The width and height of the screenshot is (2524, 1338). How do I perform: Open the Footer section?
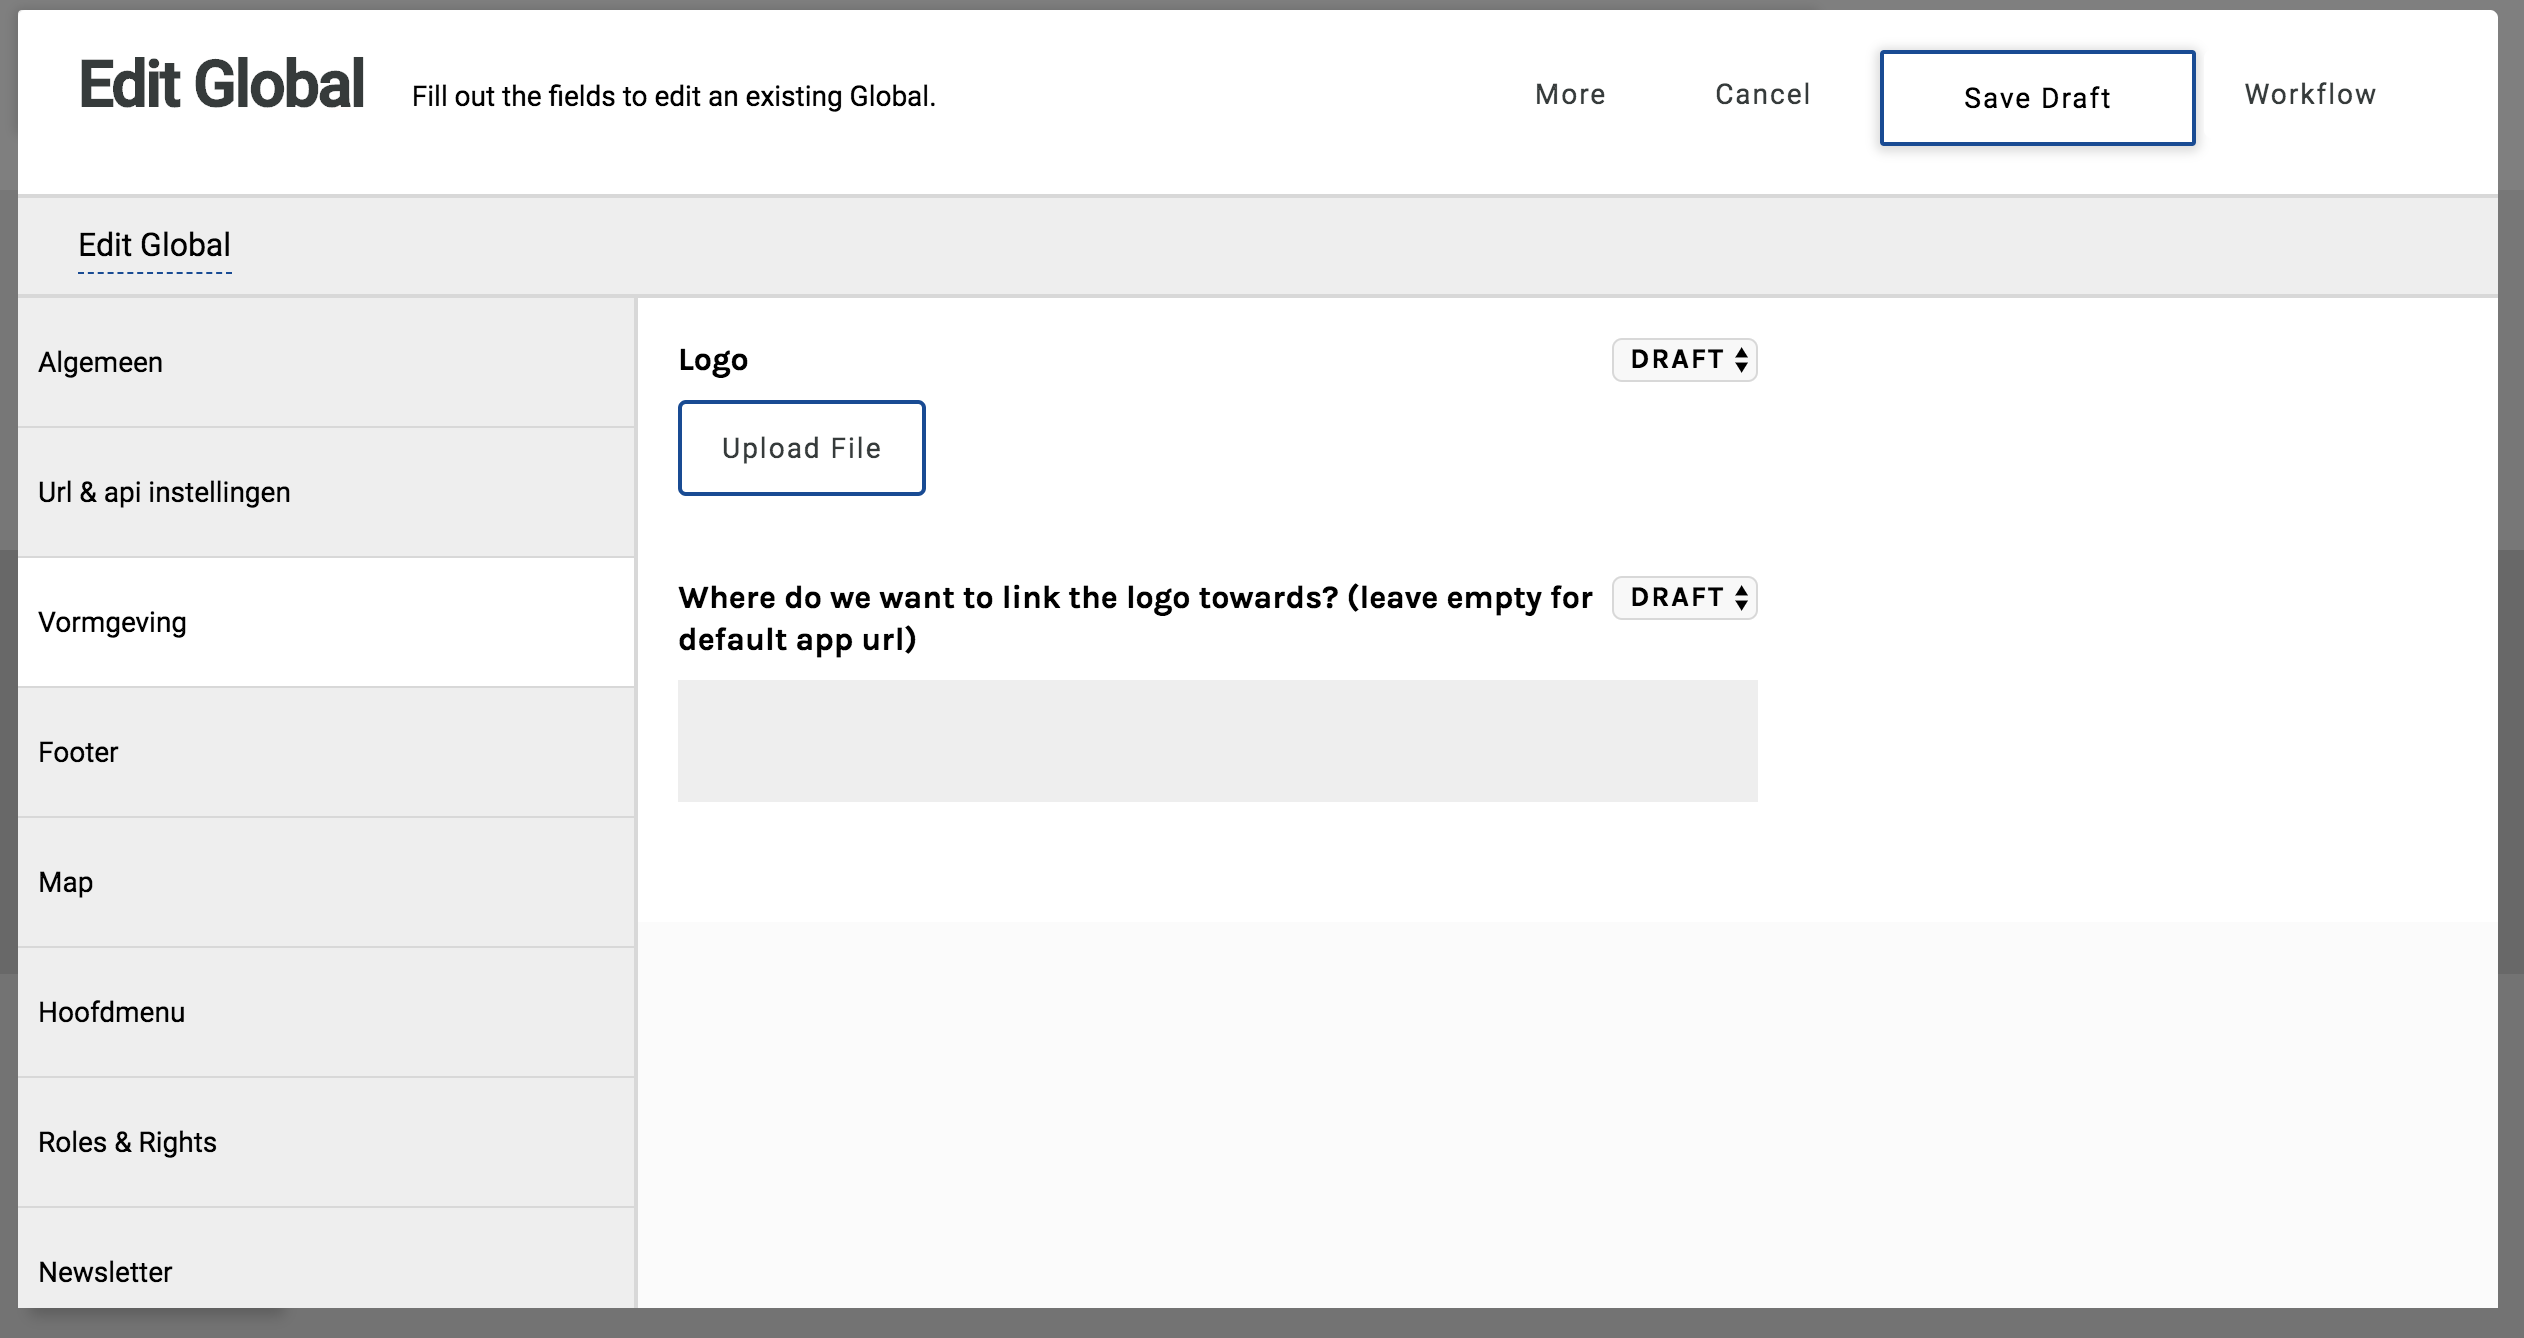(326, 752)
